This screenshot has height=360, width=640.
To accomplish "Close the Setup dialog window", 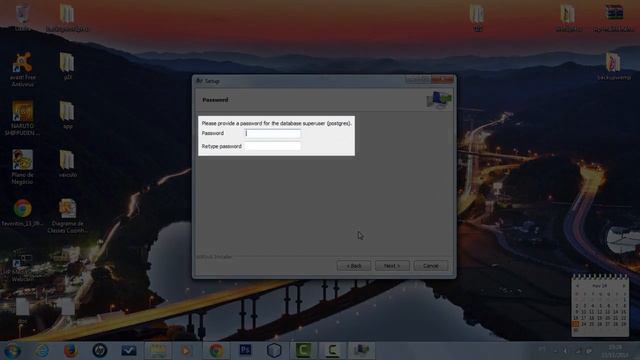I will (x=442, y=80).
